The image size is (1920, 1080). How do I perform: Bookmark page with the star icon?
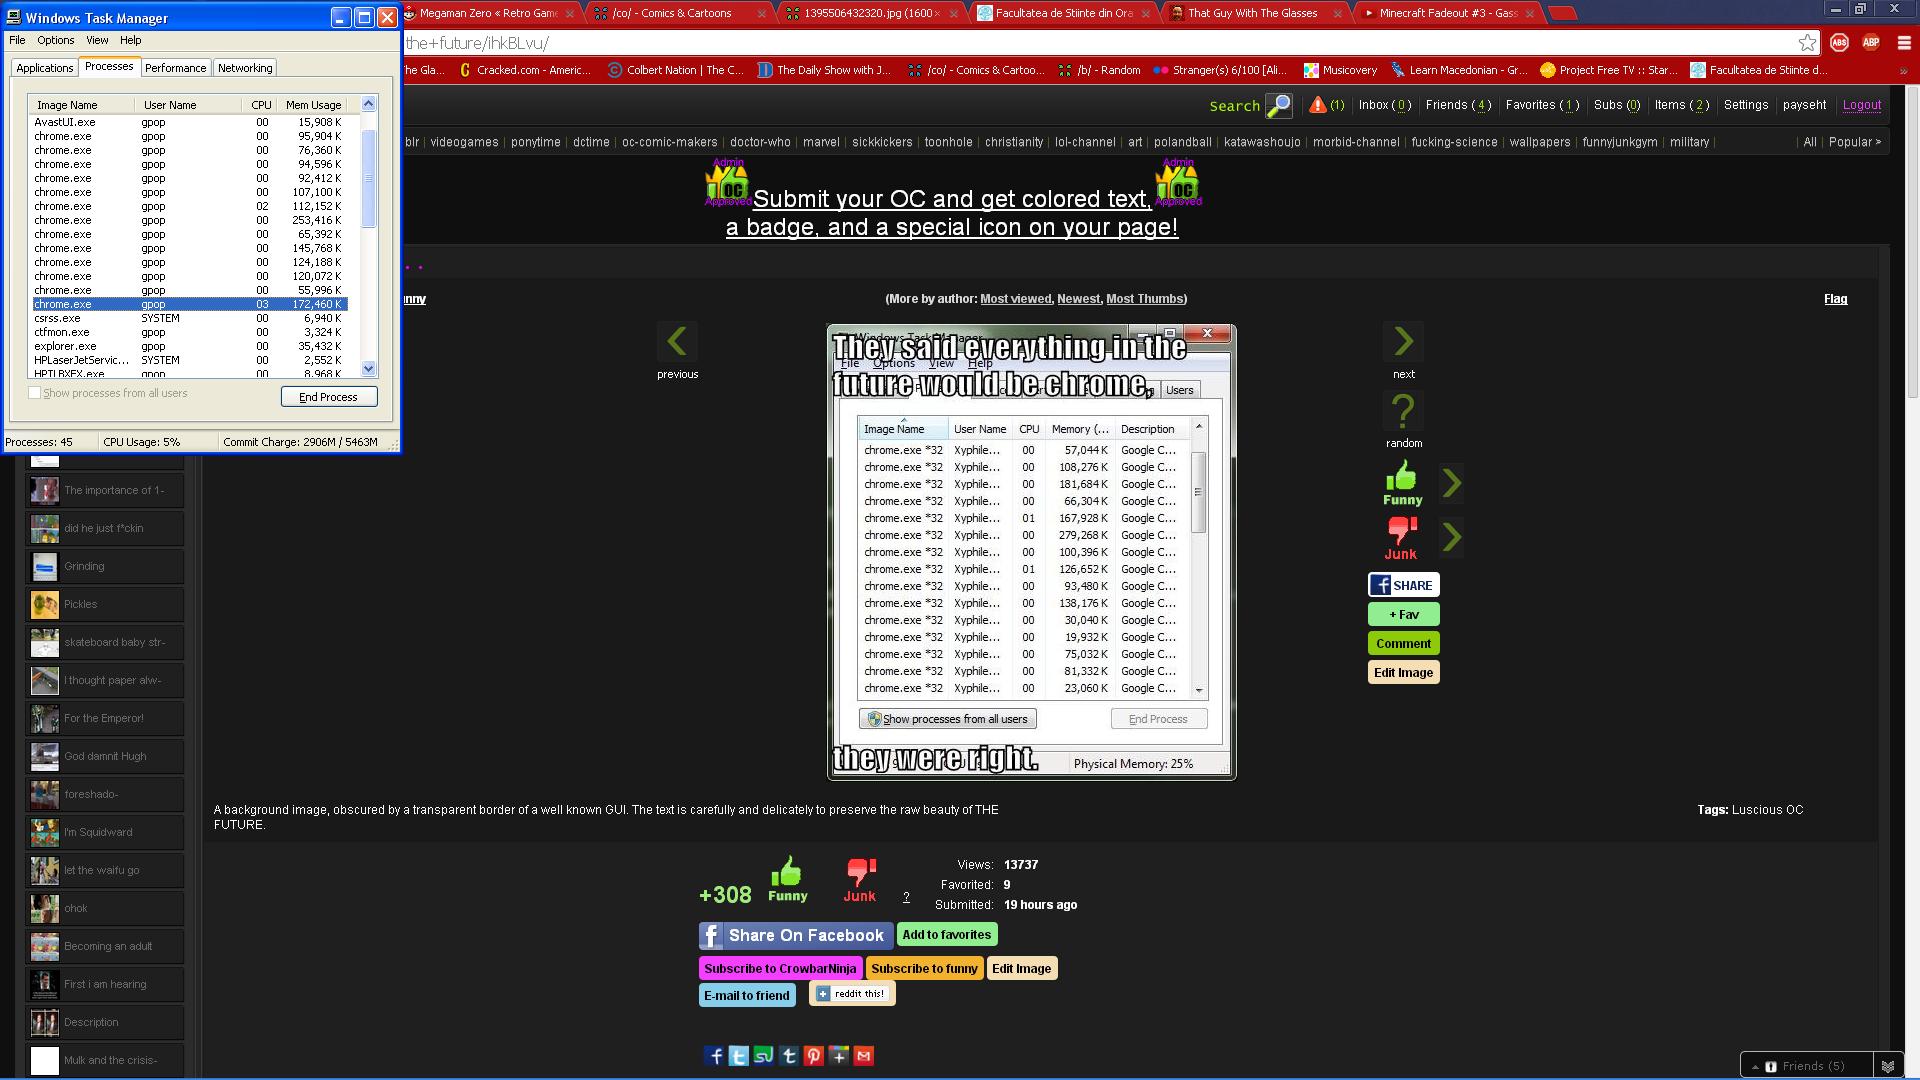coord(1807,43)
